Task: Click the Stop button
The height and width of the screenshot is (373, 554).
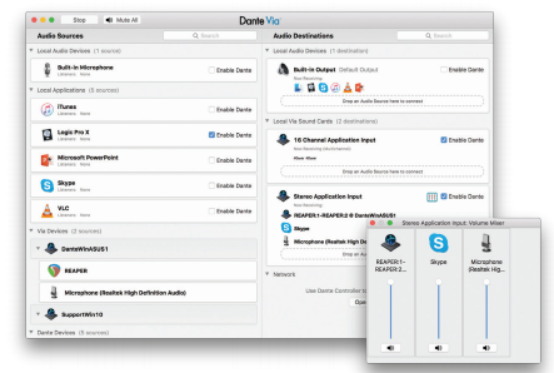Action: point(79,20)
